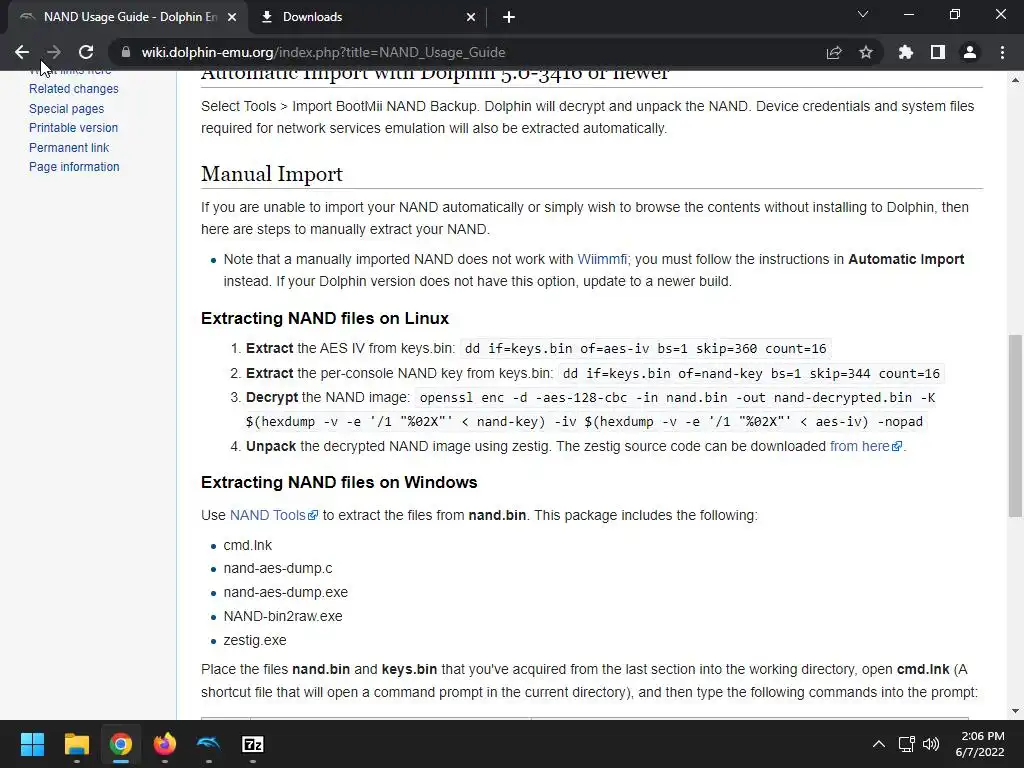Show hidden system tray icons
This screenshot has height=768, width=1024.
(879, 744)
